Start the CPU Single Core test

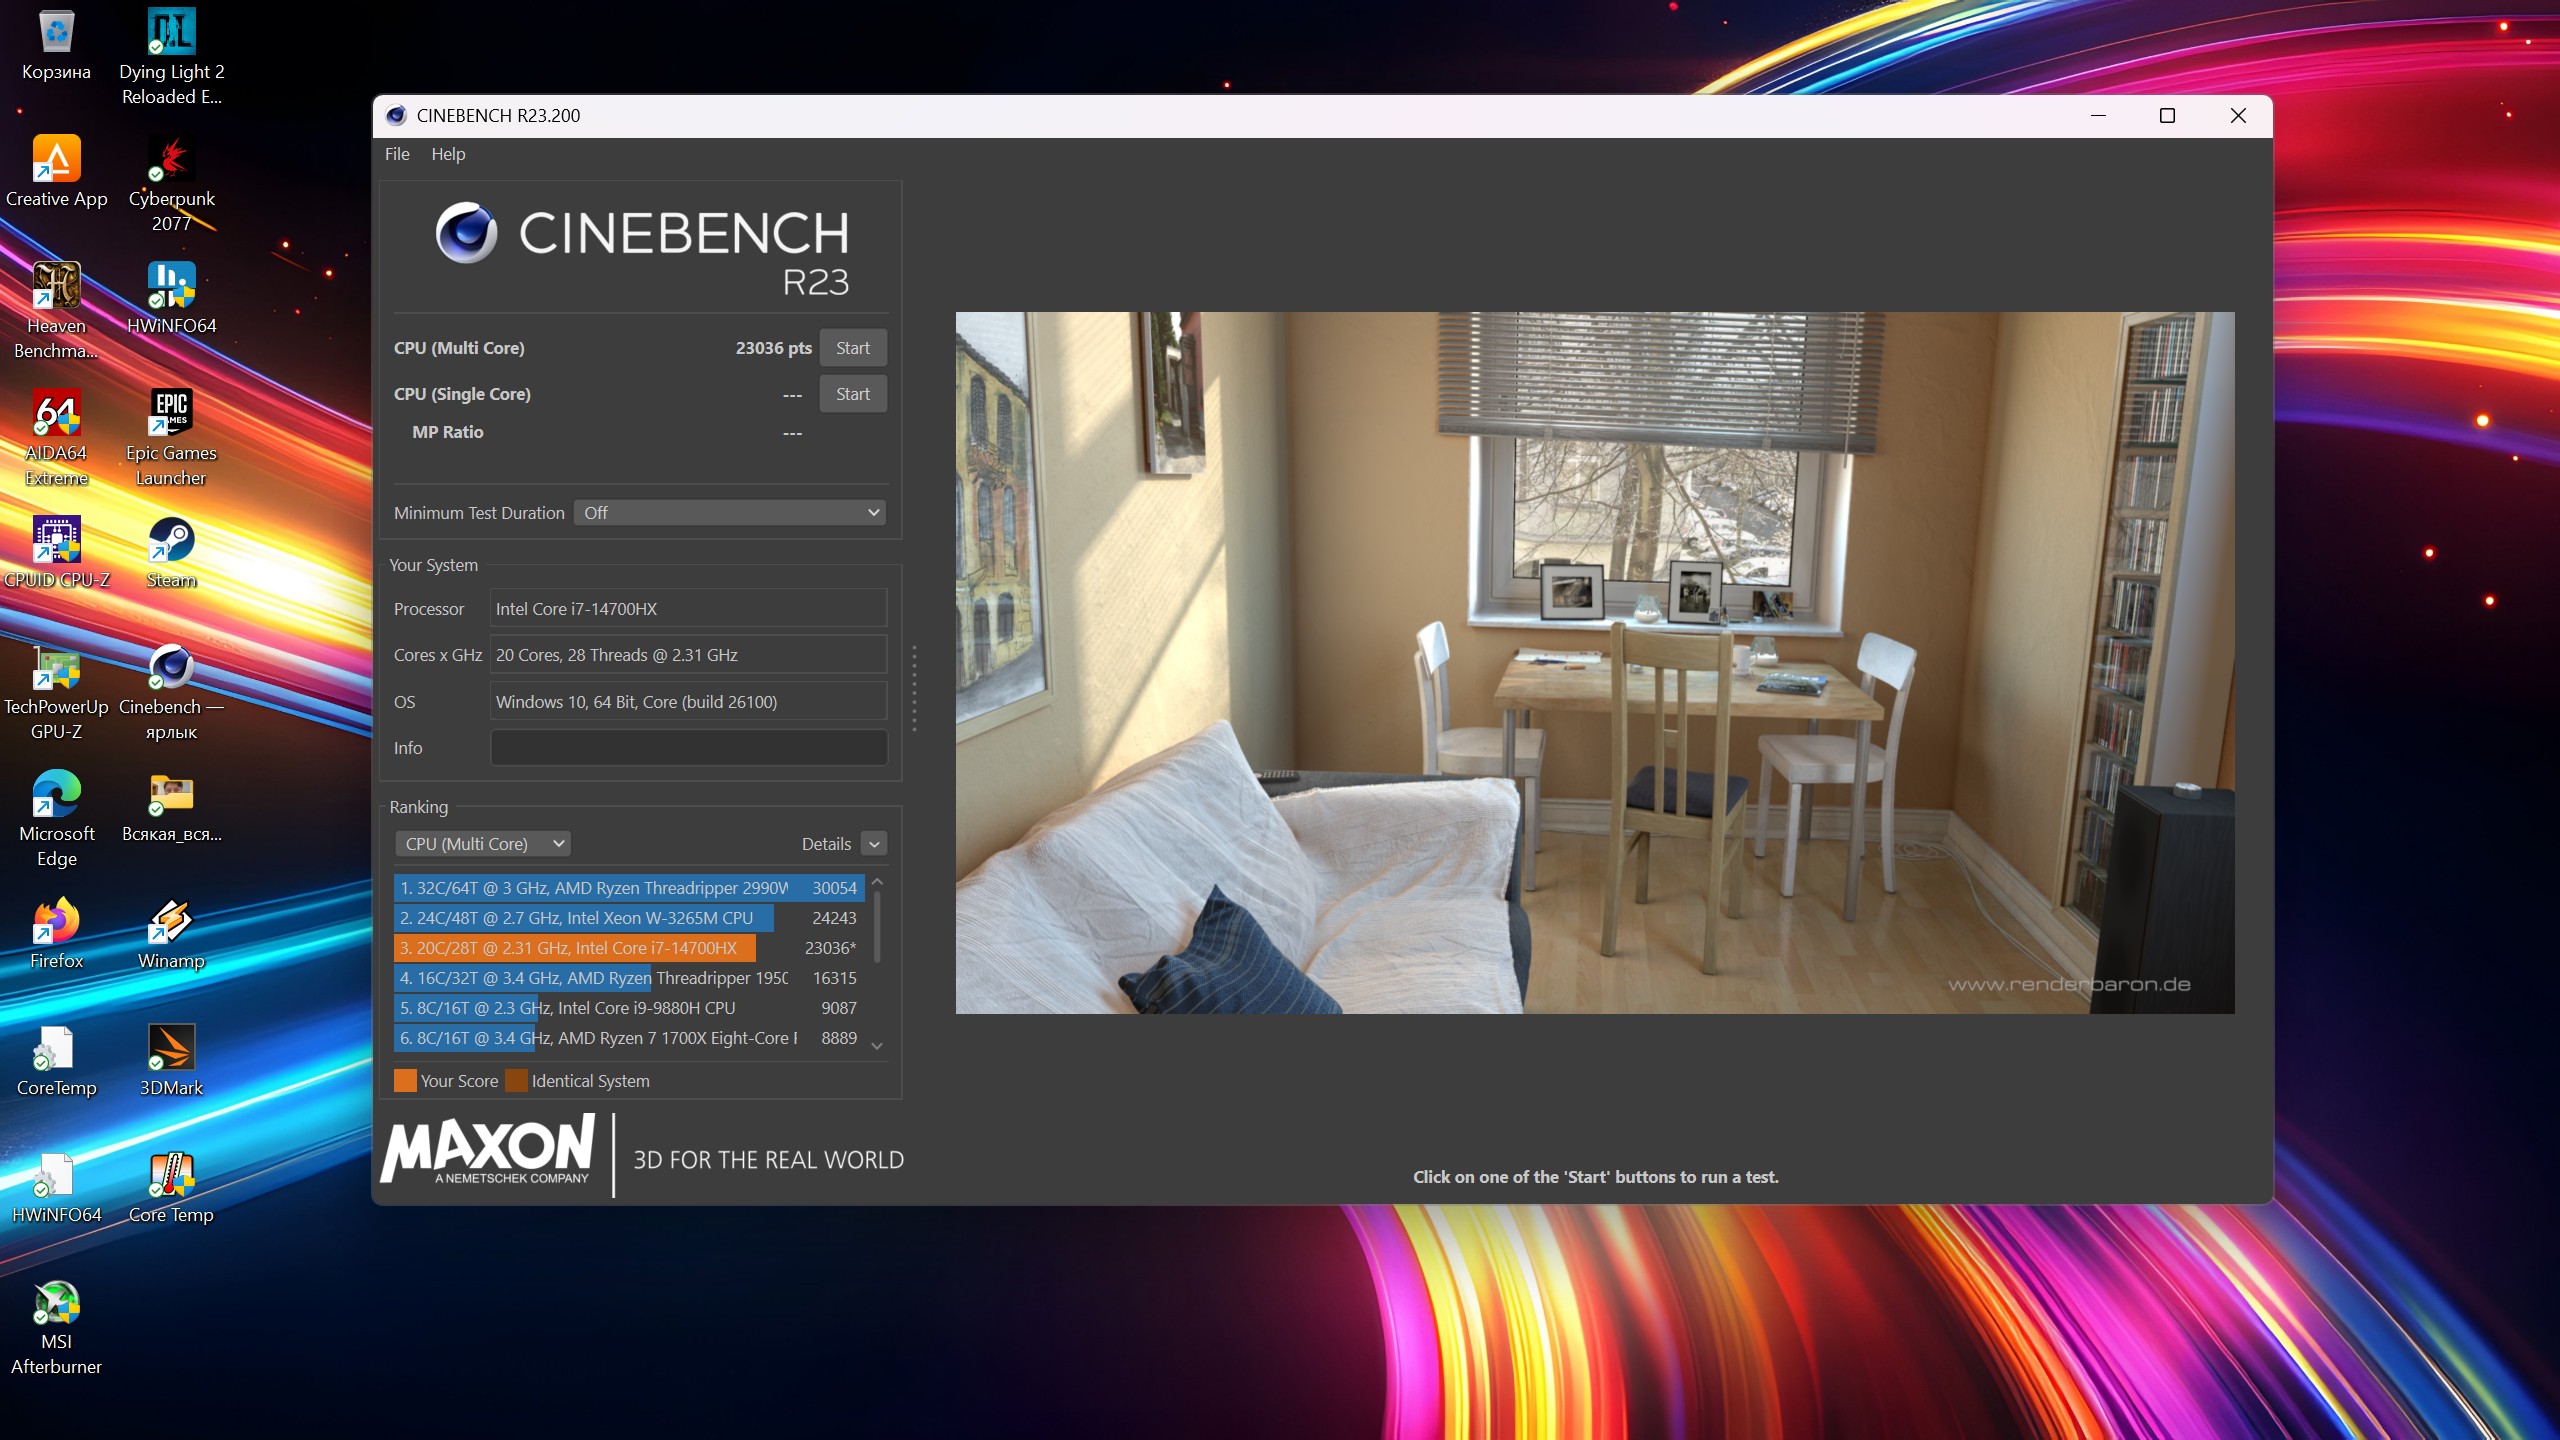coord(852,394)
